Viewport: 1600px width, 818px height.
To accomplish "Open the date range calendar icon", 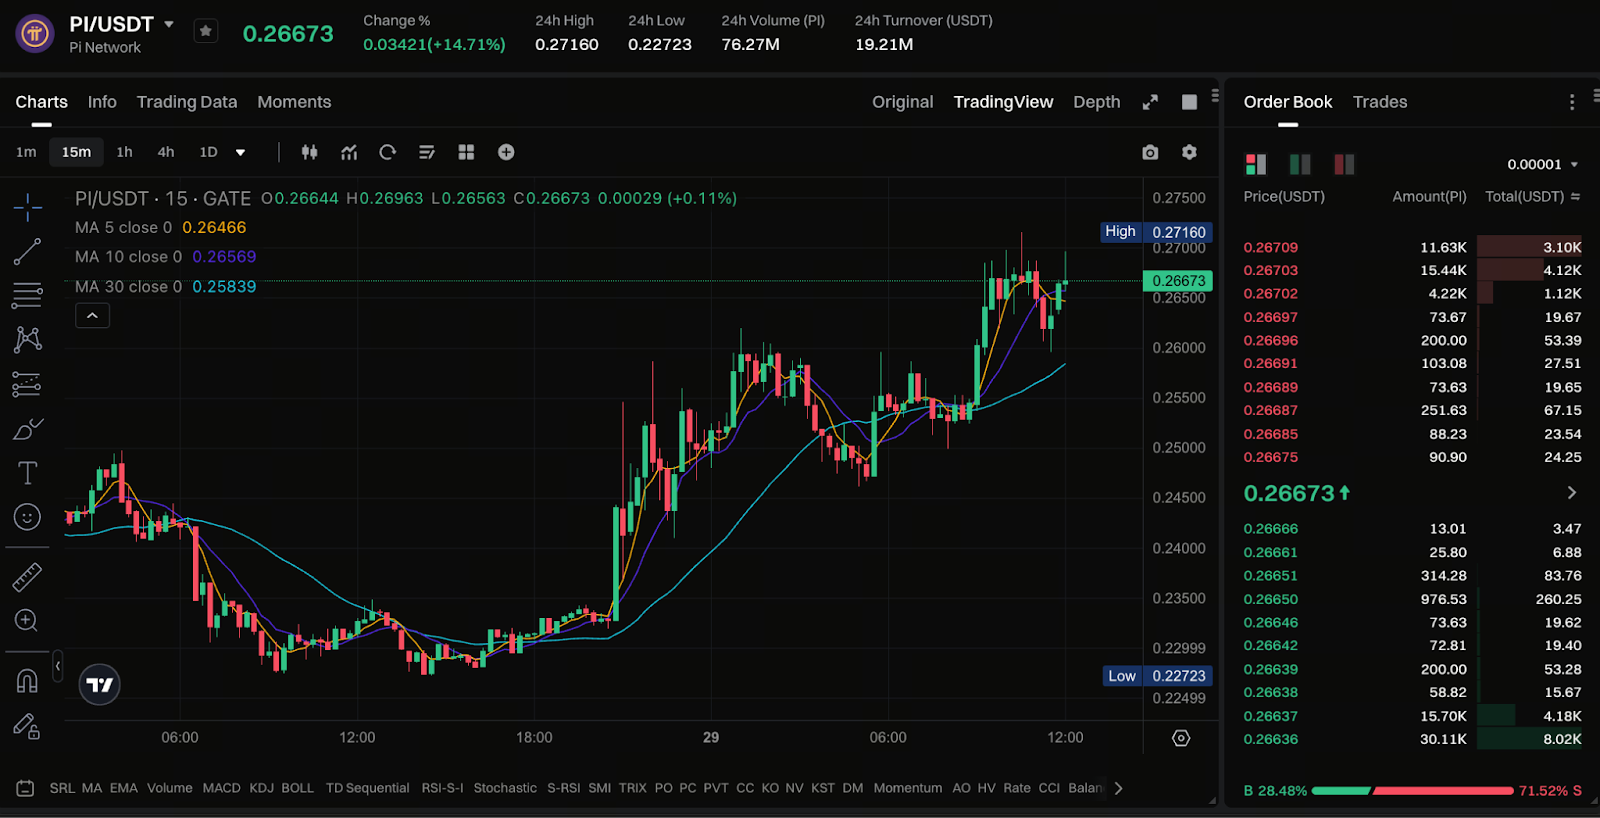I will point(26,788).
